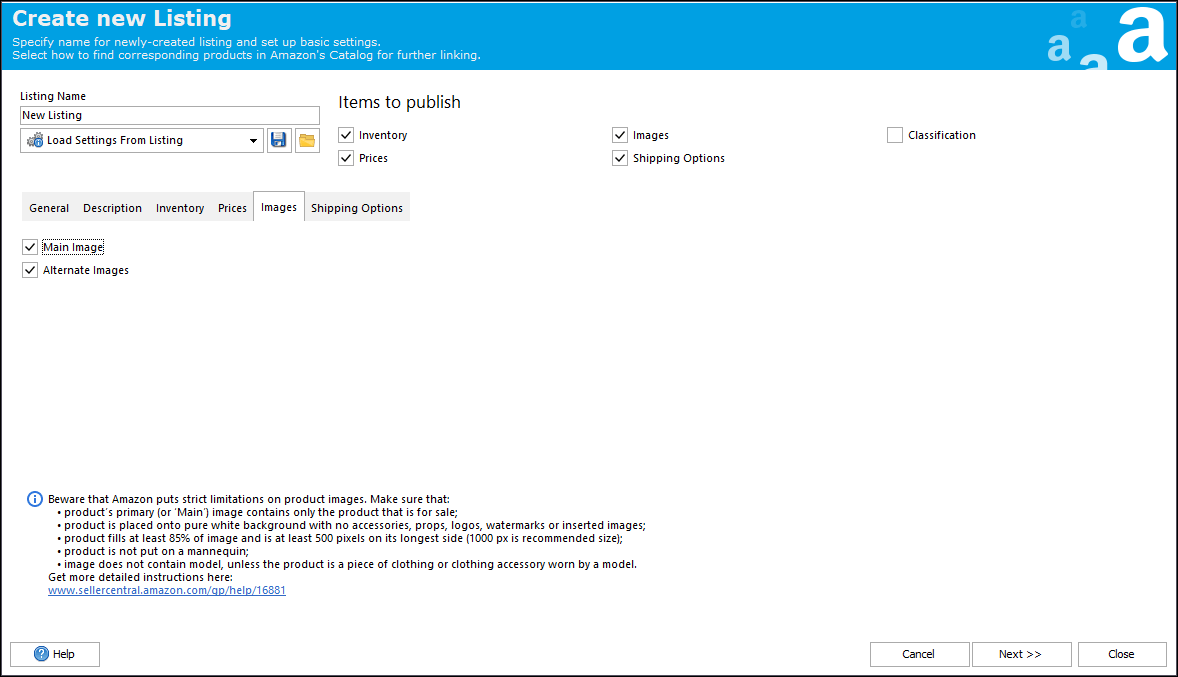Image resolution: width=1178 pixels, height=677 pixels.
Task: Click the save settings floppy disk icon
Action: tap(279, 140)
